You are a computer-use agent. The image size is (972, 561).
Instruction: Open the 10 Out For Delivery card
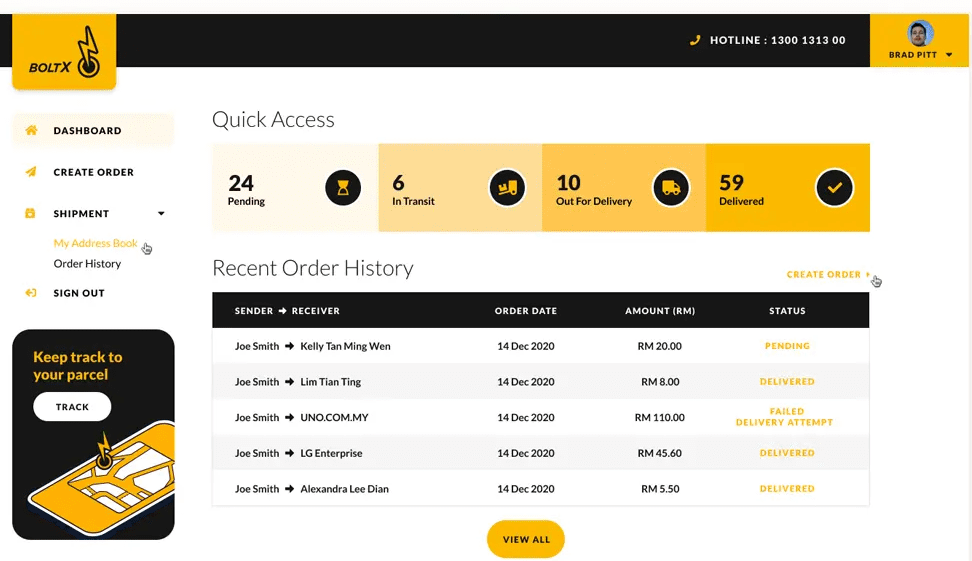point(624,188)
